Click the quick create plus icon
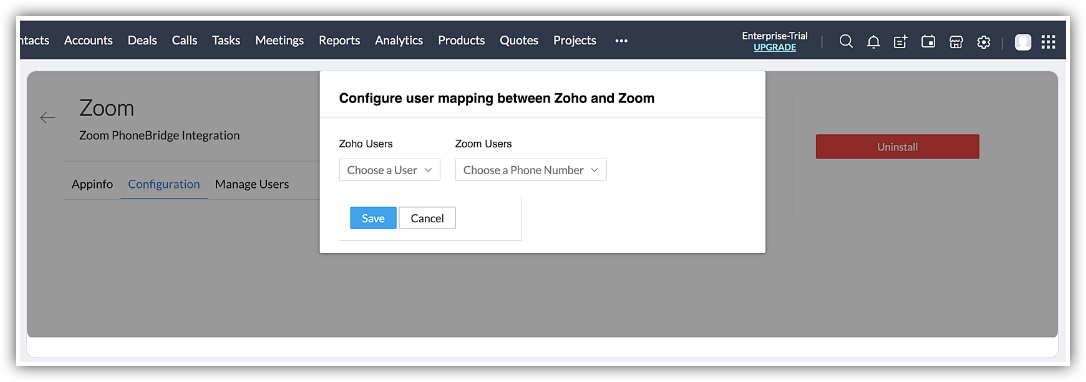1086x382 pixels. (900, 42)
